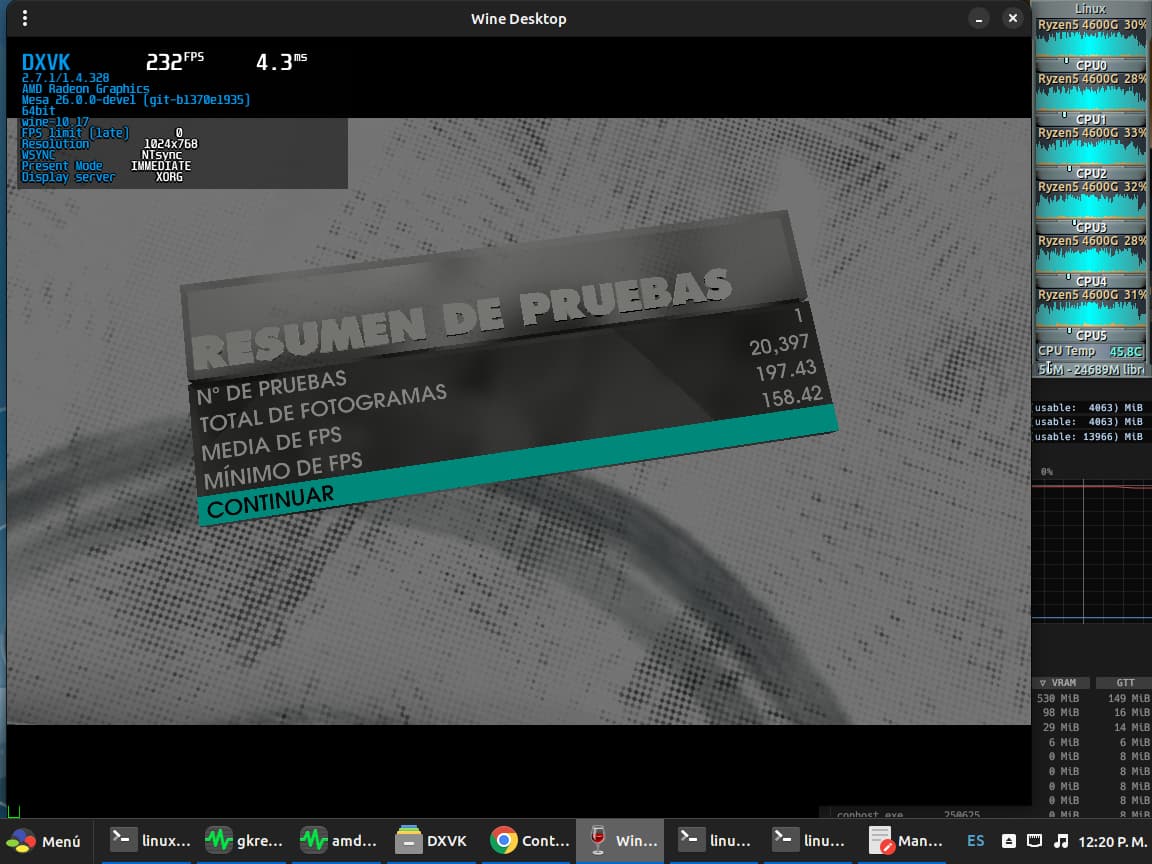Screen dimensions: 1152x864
Task: Open the text editor taskbar item
Action: pos(907,841)
